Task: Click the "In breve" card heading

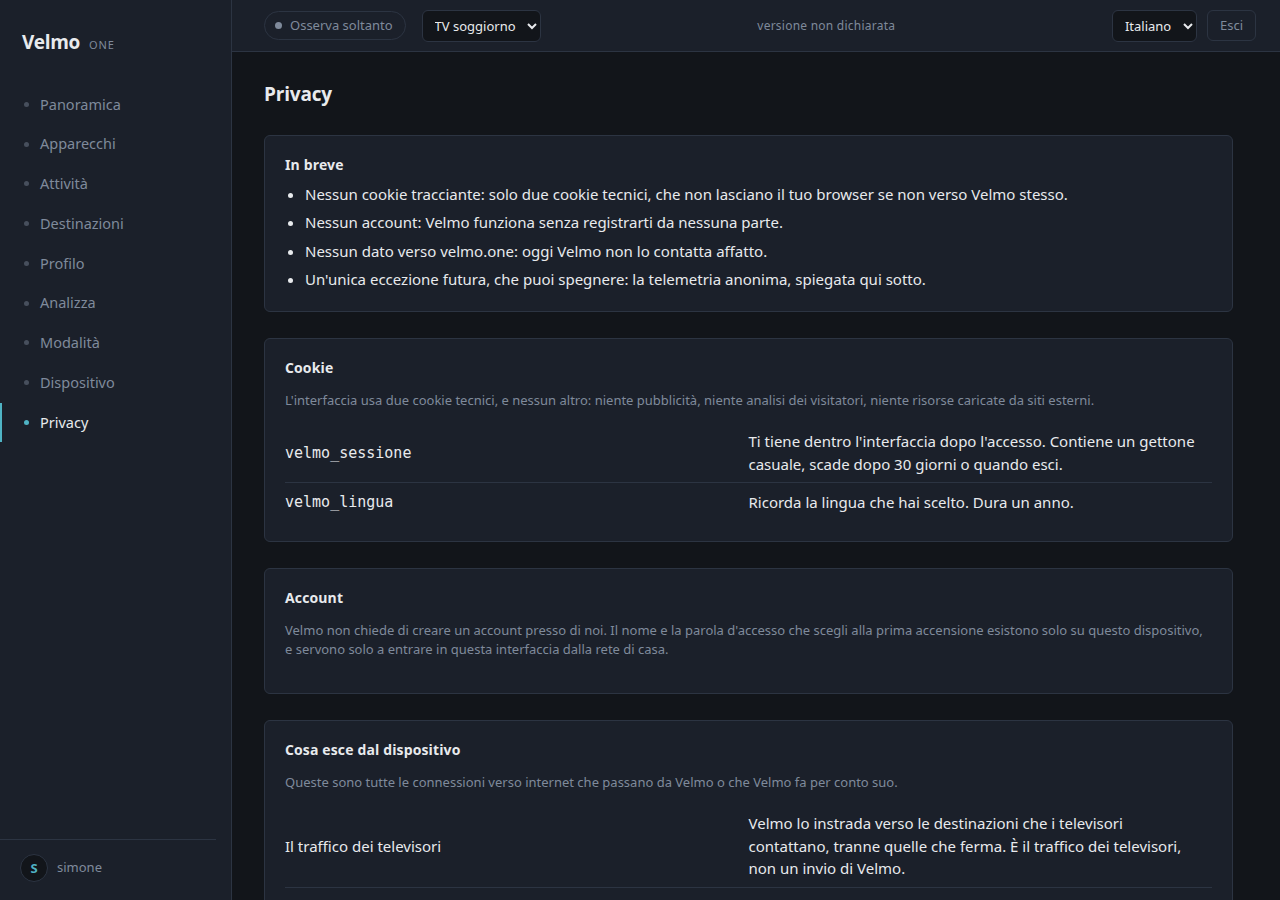Action: pos(314,165)
